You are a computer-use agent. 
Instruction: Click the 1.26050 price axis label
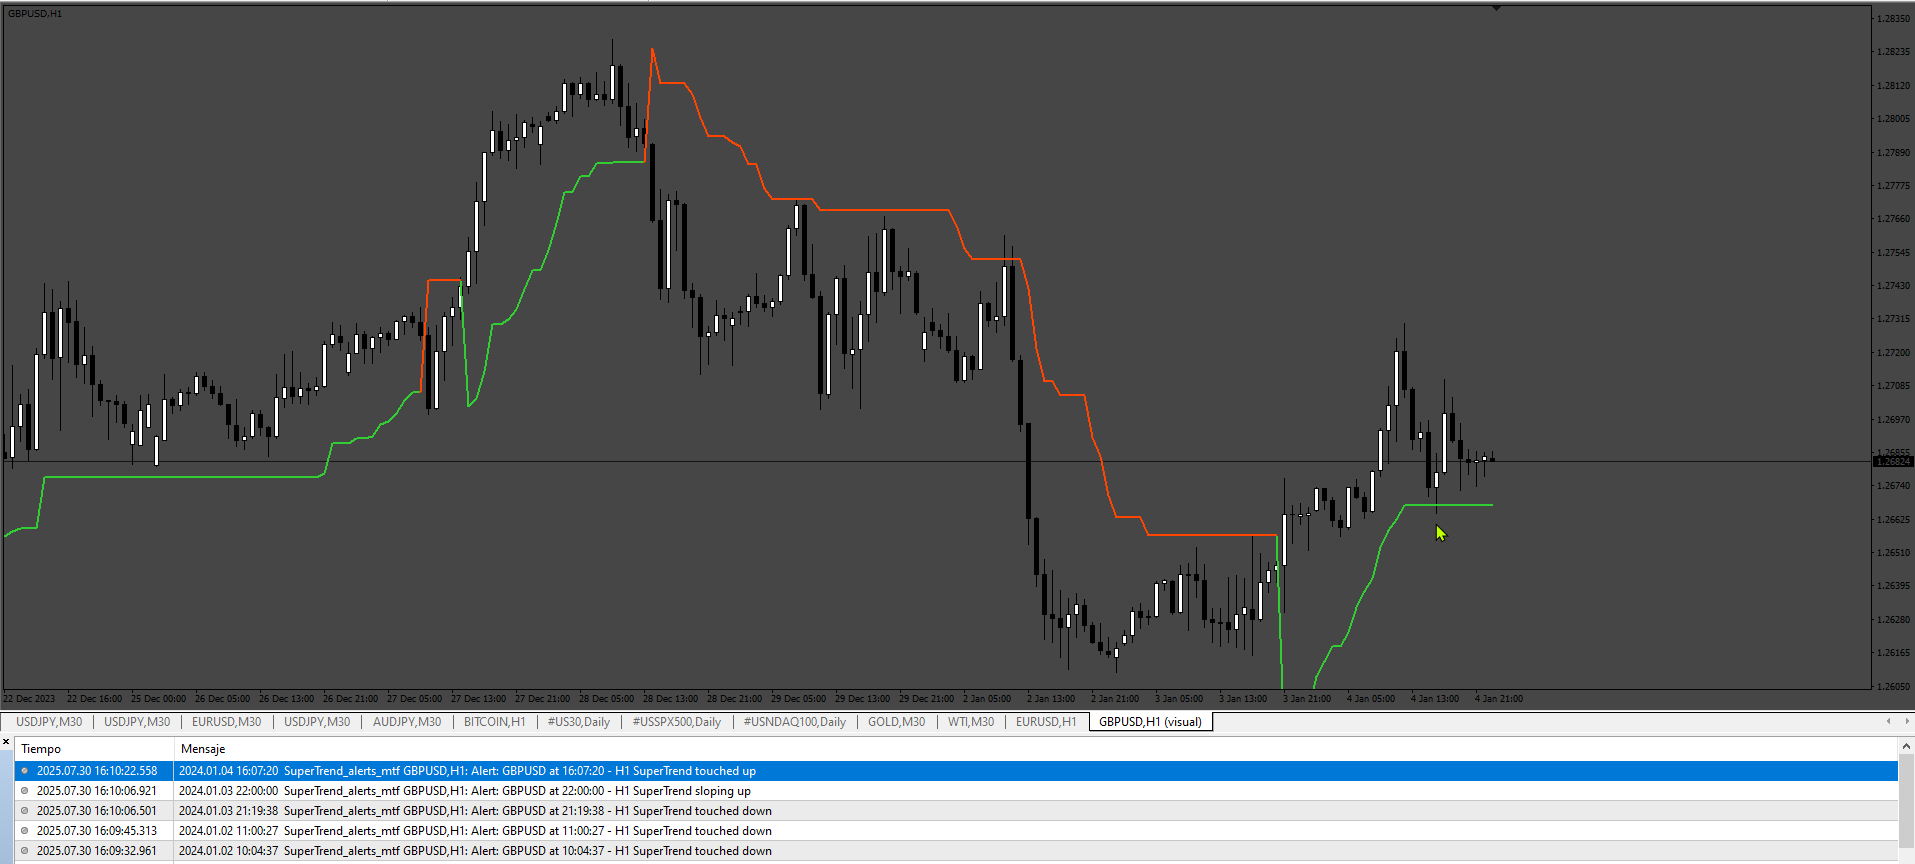pyautogui.click(x=1893, y=687)
